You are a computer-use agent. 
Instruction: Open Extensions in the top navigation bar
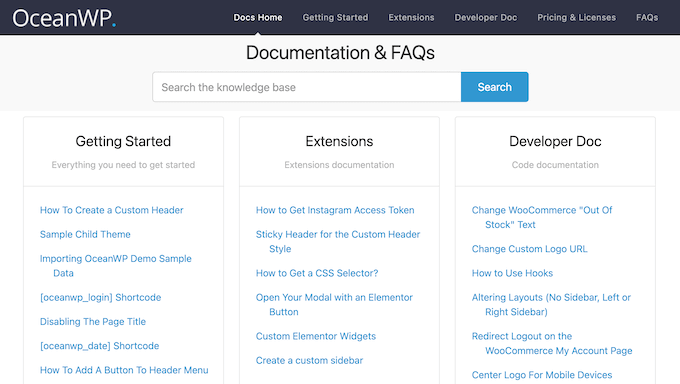coord(411,17)
